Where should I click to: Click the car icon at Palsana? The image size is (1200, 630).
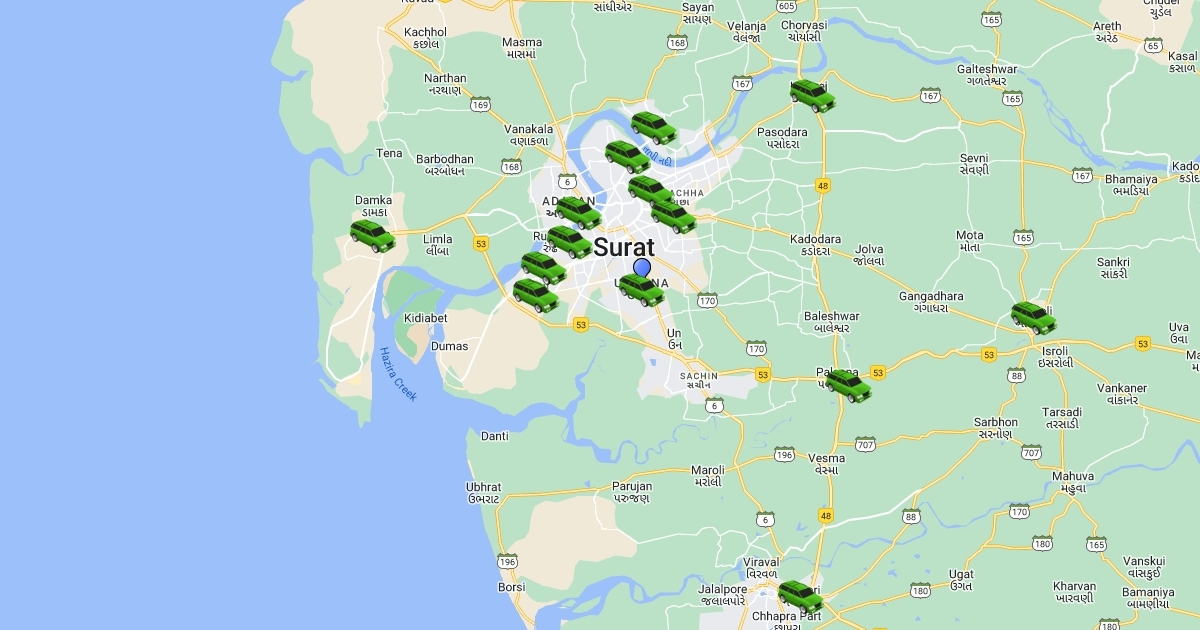point(848,385)
